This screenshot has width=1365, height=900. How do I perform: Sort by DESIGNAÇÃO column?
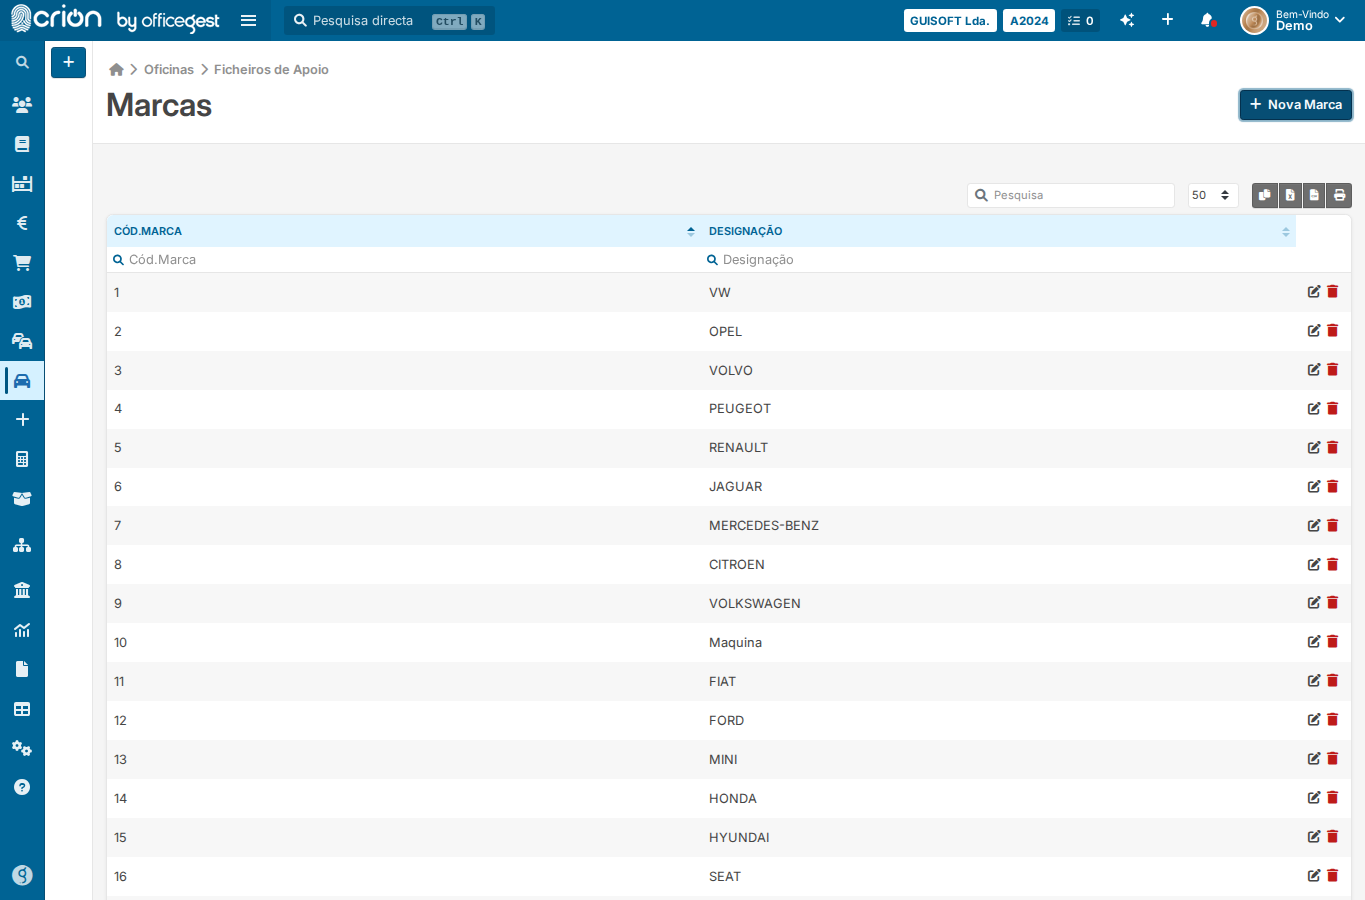tap(999, 231)
